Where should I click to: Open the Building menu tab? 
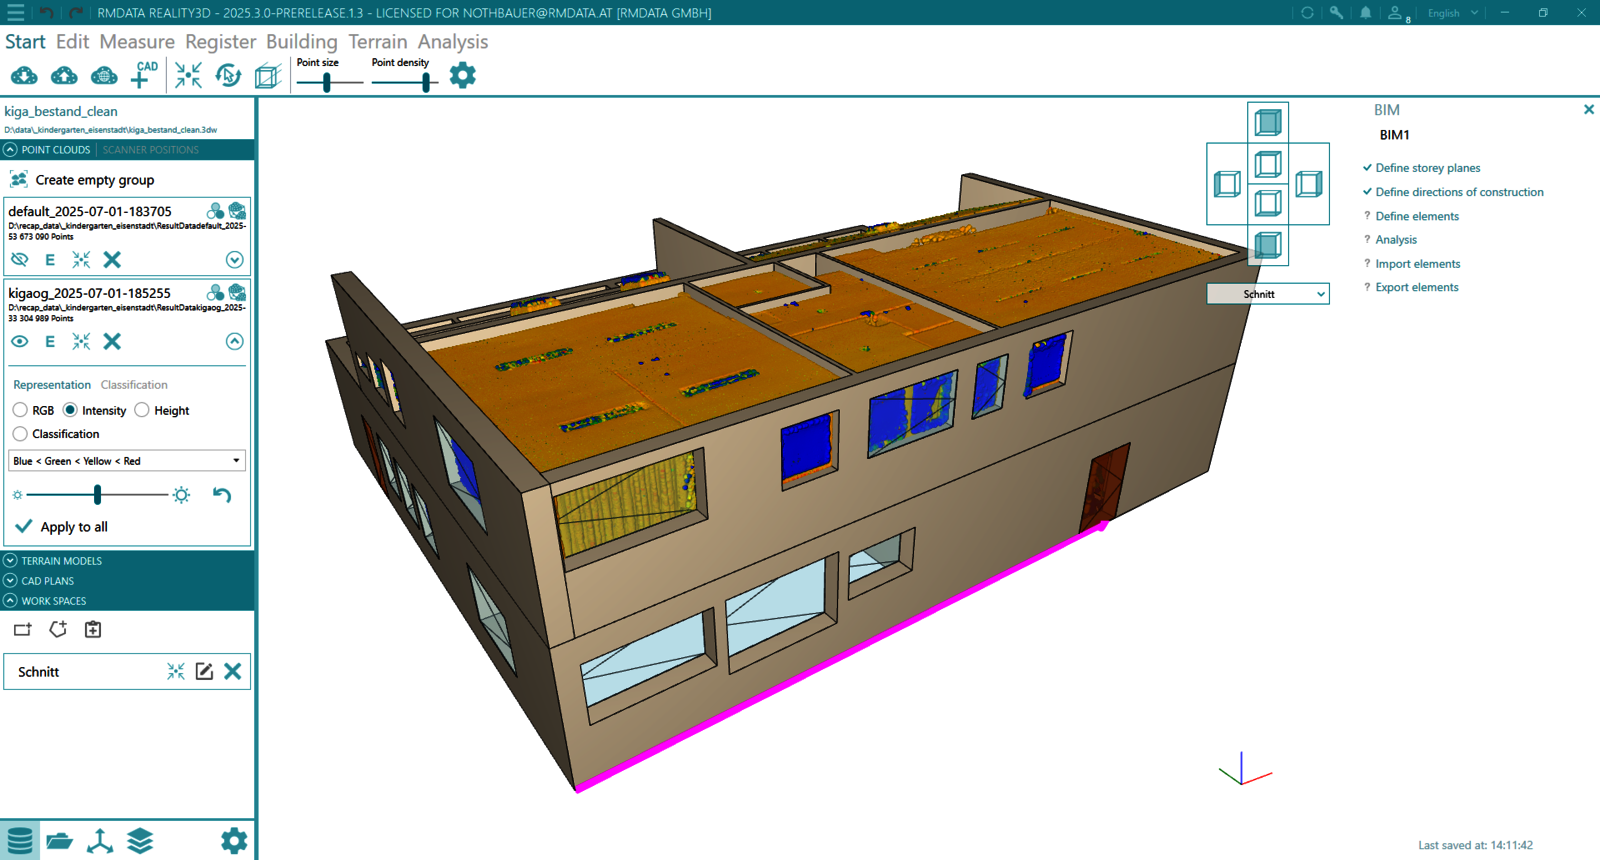301,42
